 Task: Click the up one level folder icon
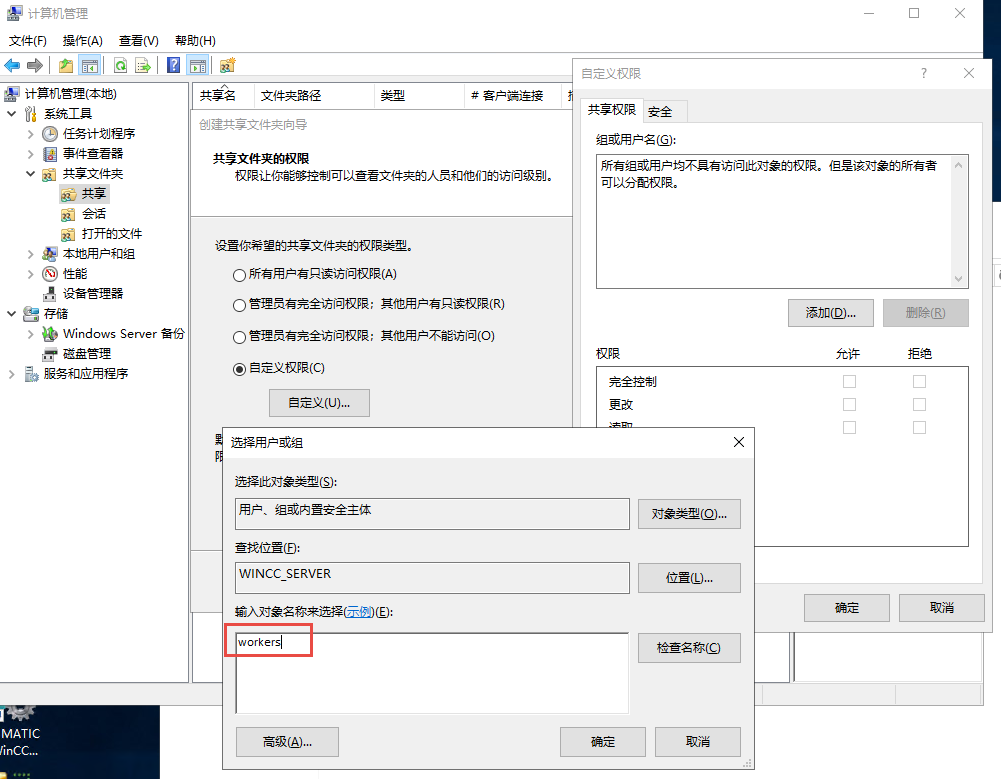66,65
